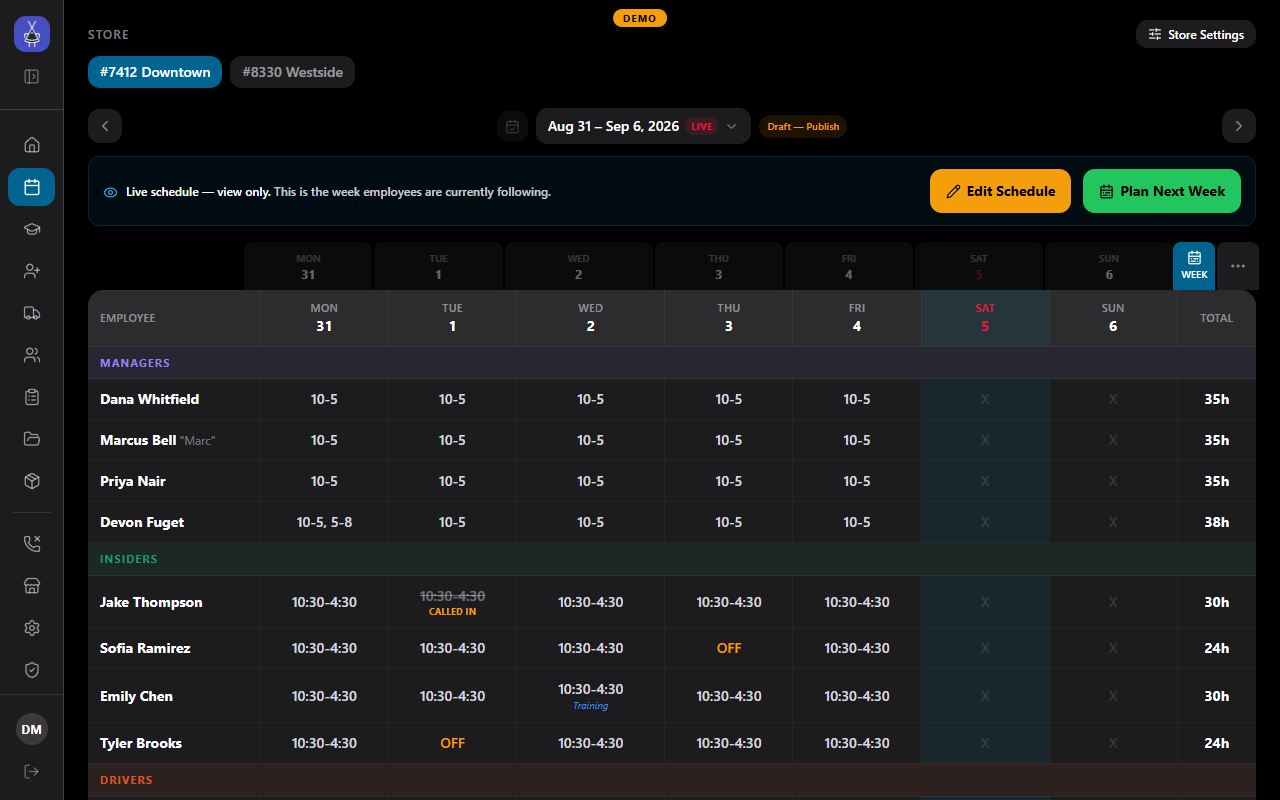Click the Draft — Publish badge

[x=803, y=127]
